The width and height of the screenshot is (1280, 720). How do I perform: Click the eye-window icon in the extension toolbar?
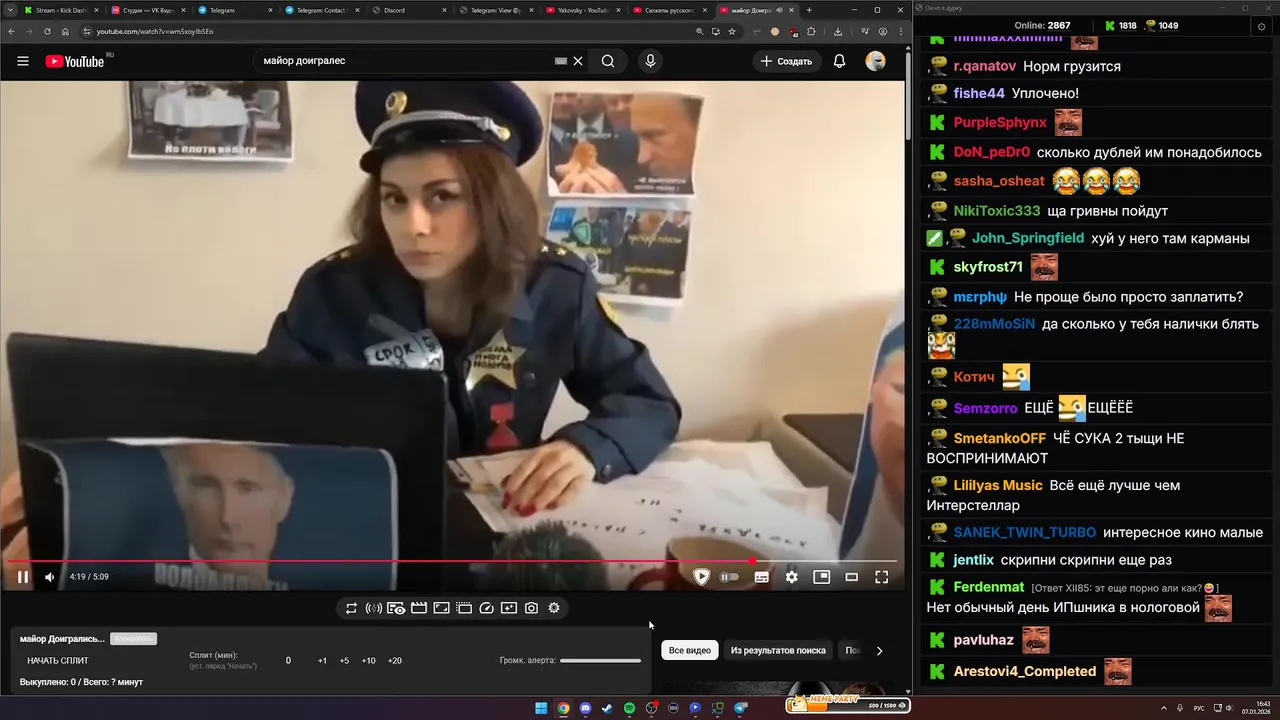click(396, 608)
